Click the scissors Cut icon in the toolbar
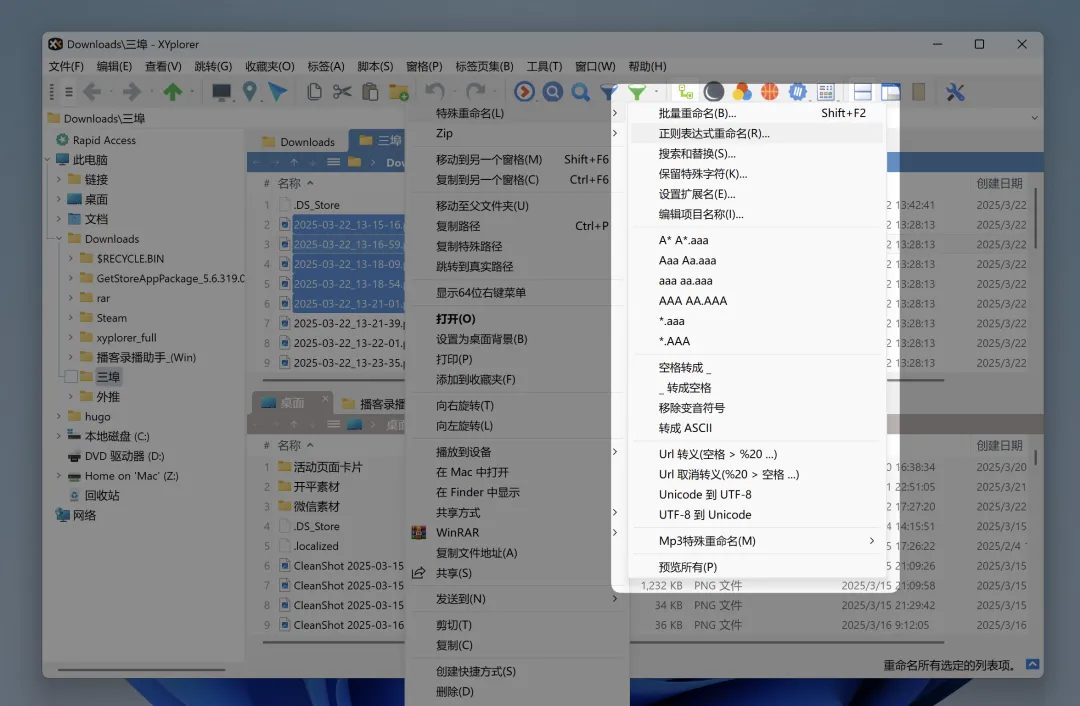Screen dimensions: 1080x706 pyautogui.click(x=342, y=91)
